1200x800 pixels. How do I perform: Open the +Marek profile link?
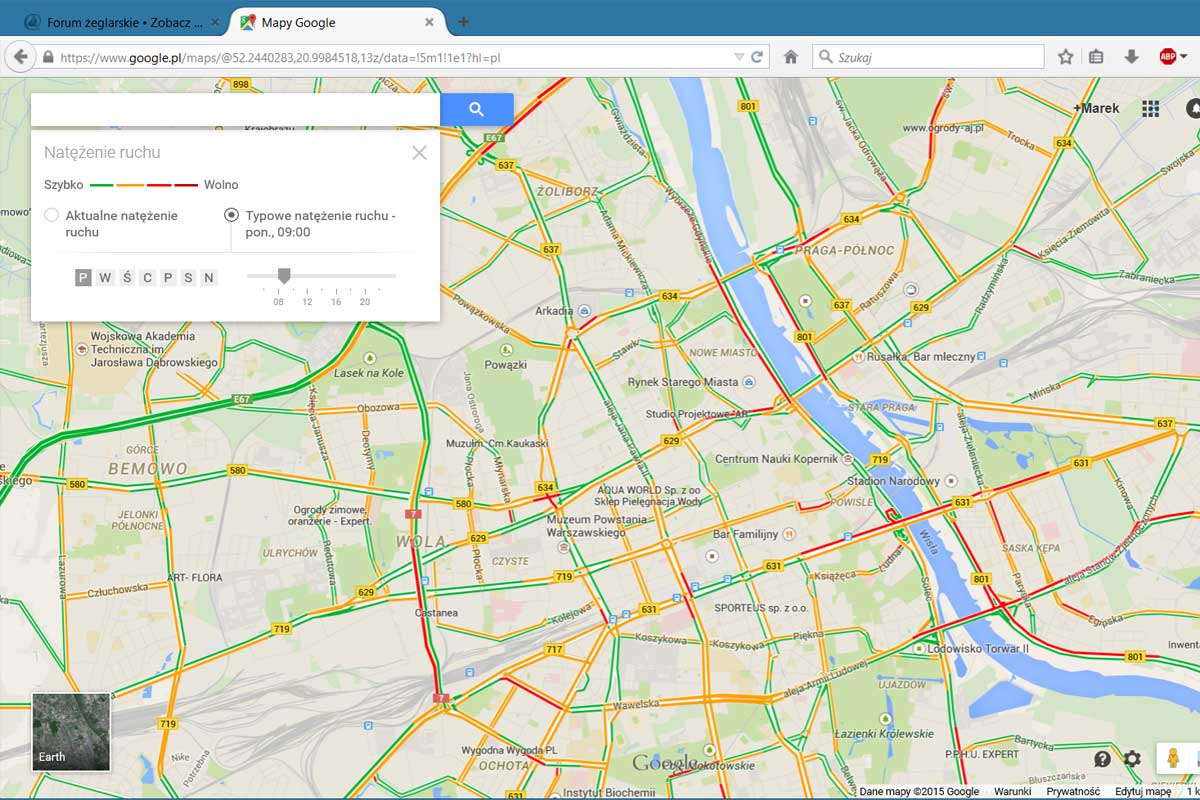(x=1096, y=108)
